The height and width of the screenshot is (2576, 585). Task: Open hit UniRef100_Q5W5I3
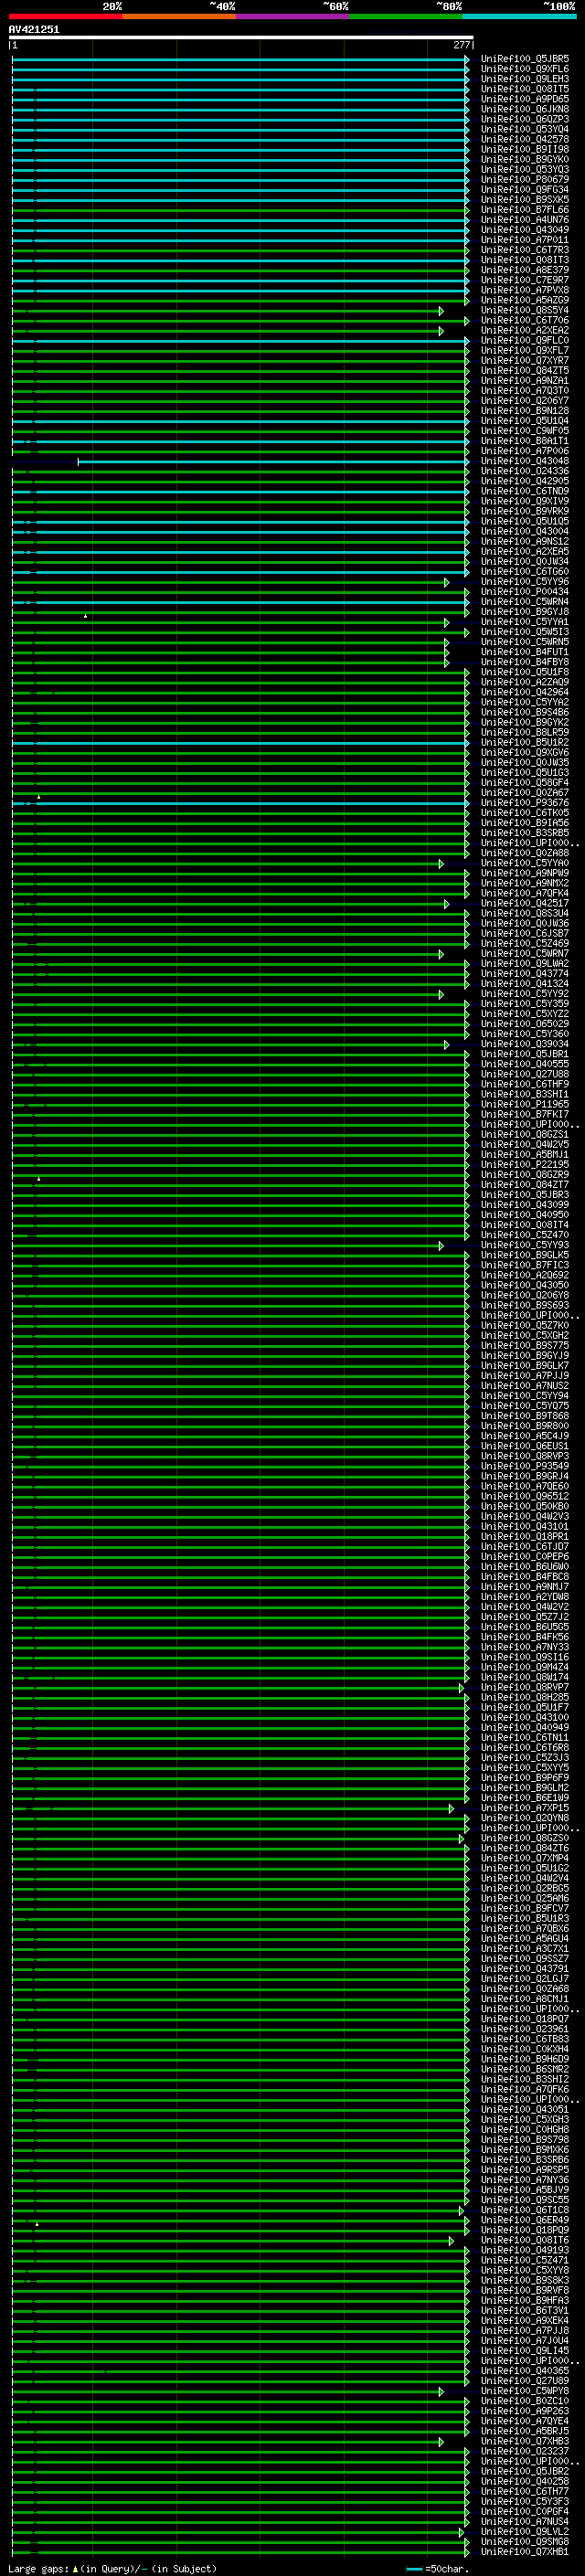click(525, 632)
